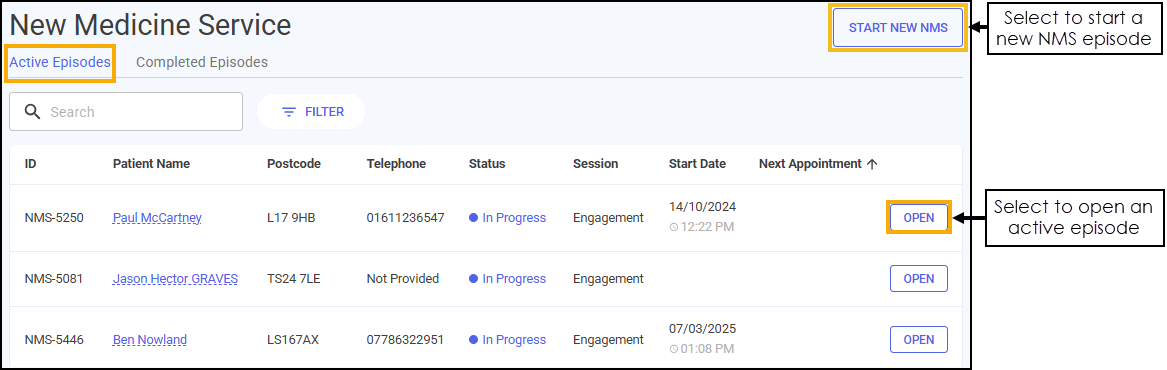Click the clock icon beside 01:08 PM
Viewport: 1167px width, 370px height.
click(x=674, y=348)
